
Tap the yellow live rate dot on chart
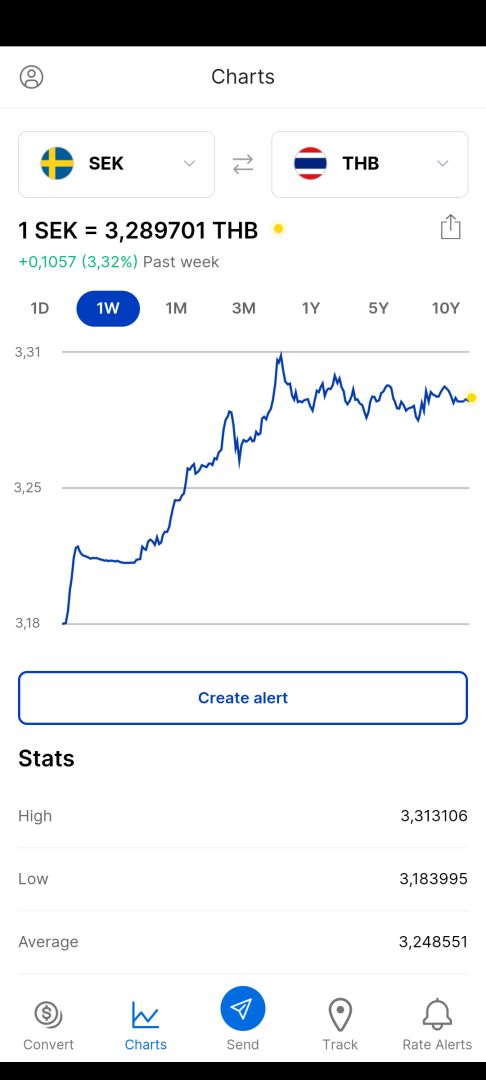pyautogui.click(x=472, y=397)
